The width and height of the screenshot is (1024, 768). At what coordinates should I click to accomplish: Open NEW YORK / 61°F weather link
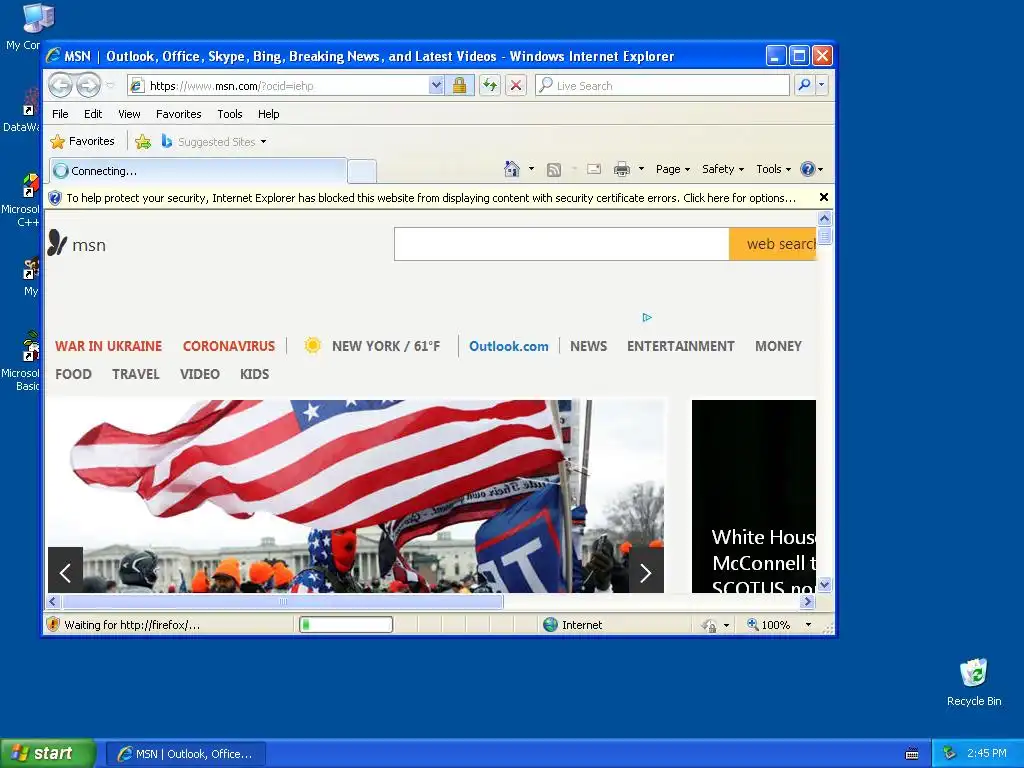[386, 346]
